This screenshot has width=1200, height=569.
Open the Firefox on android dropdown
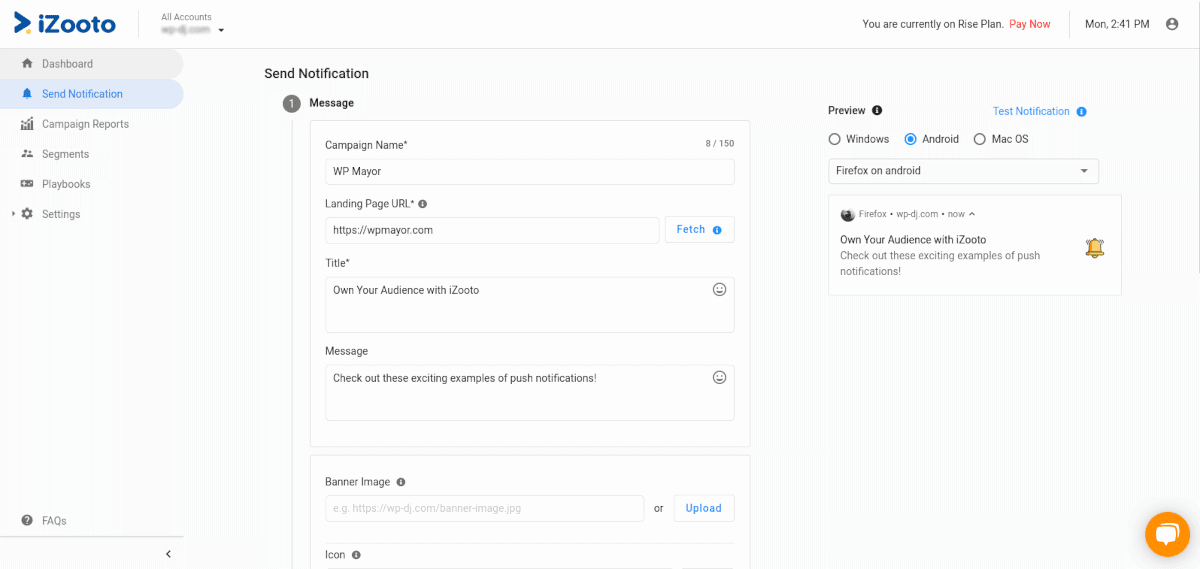pyautogui.click(x=963, y=171)
